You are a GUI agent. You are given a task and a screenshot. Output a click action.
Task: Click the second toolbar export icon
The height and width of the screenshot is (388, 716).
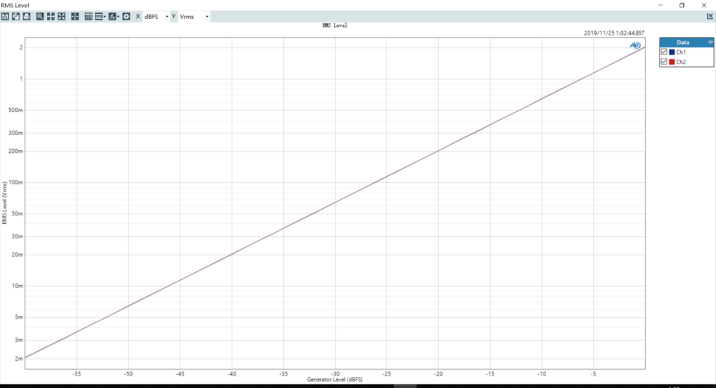coord(16,16)
